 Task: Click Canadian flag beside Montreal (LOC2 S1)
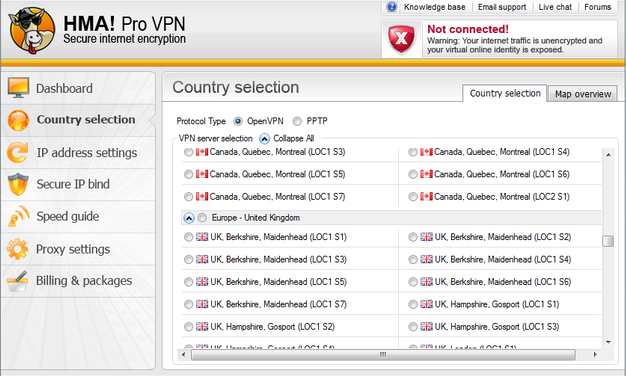click(426, 197)
